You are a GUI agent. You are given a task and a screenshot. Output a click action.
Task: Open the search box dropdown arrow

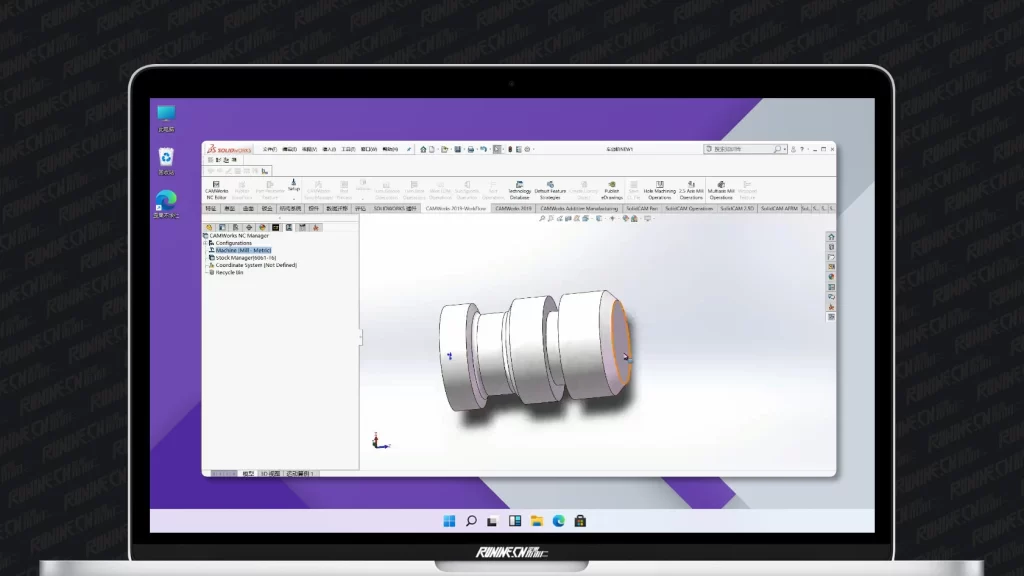[786, 149]
